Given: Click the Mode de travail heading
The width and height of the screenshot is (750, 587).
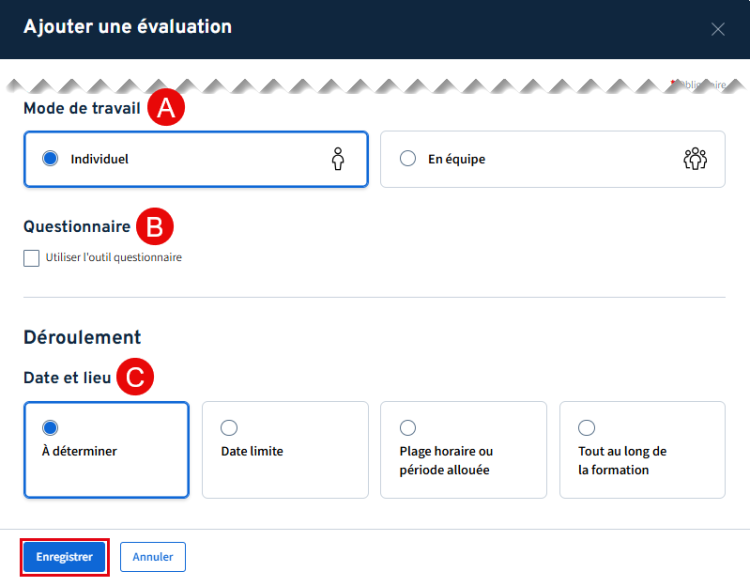Looking at the screenshot, I should tap(81, 108).
